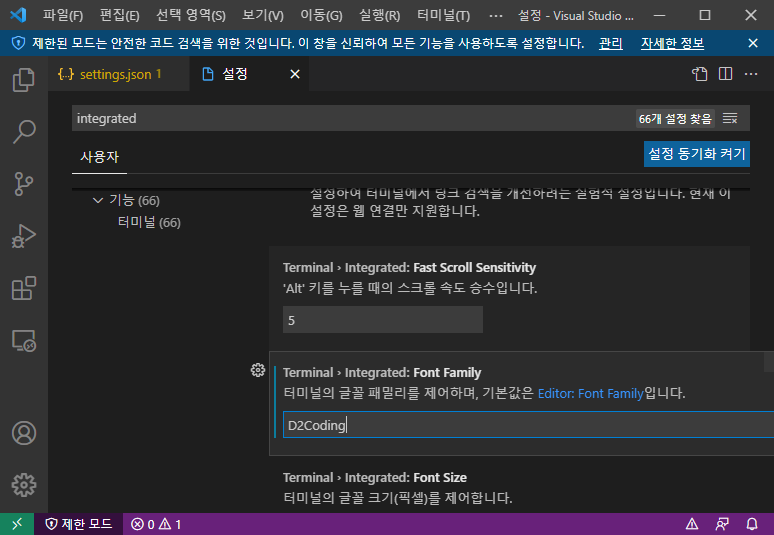The height and width of the screenshot is (535, 774).
Task: Open the Manage gear in activity bar
Action: point(24,485)
